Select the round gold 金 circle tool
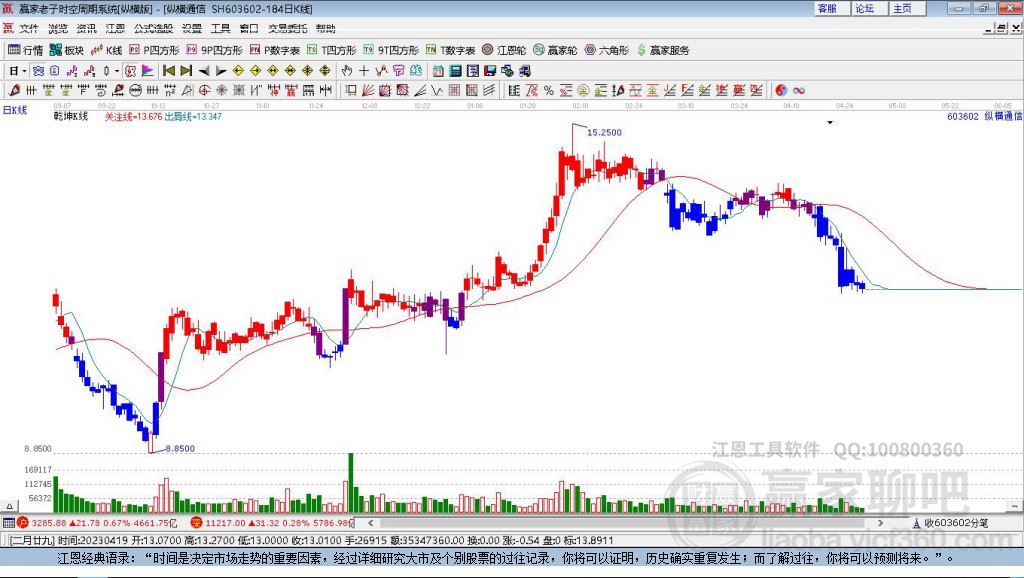Screen dimensions: 1024x578 pyautogui.click(x=583, y=91)
